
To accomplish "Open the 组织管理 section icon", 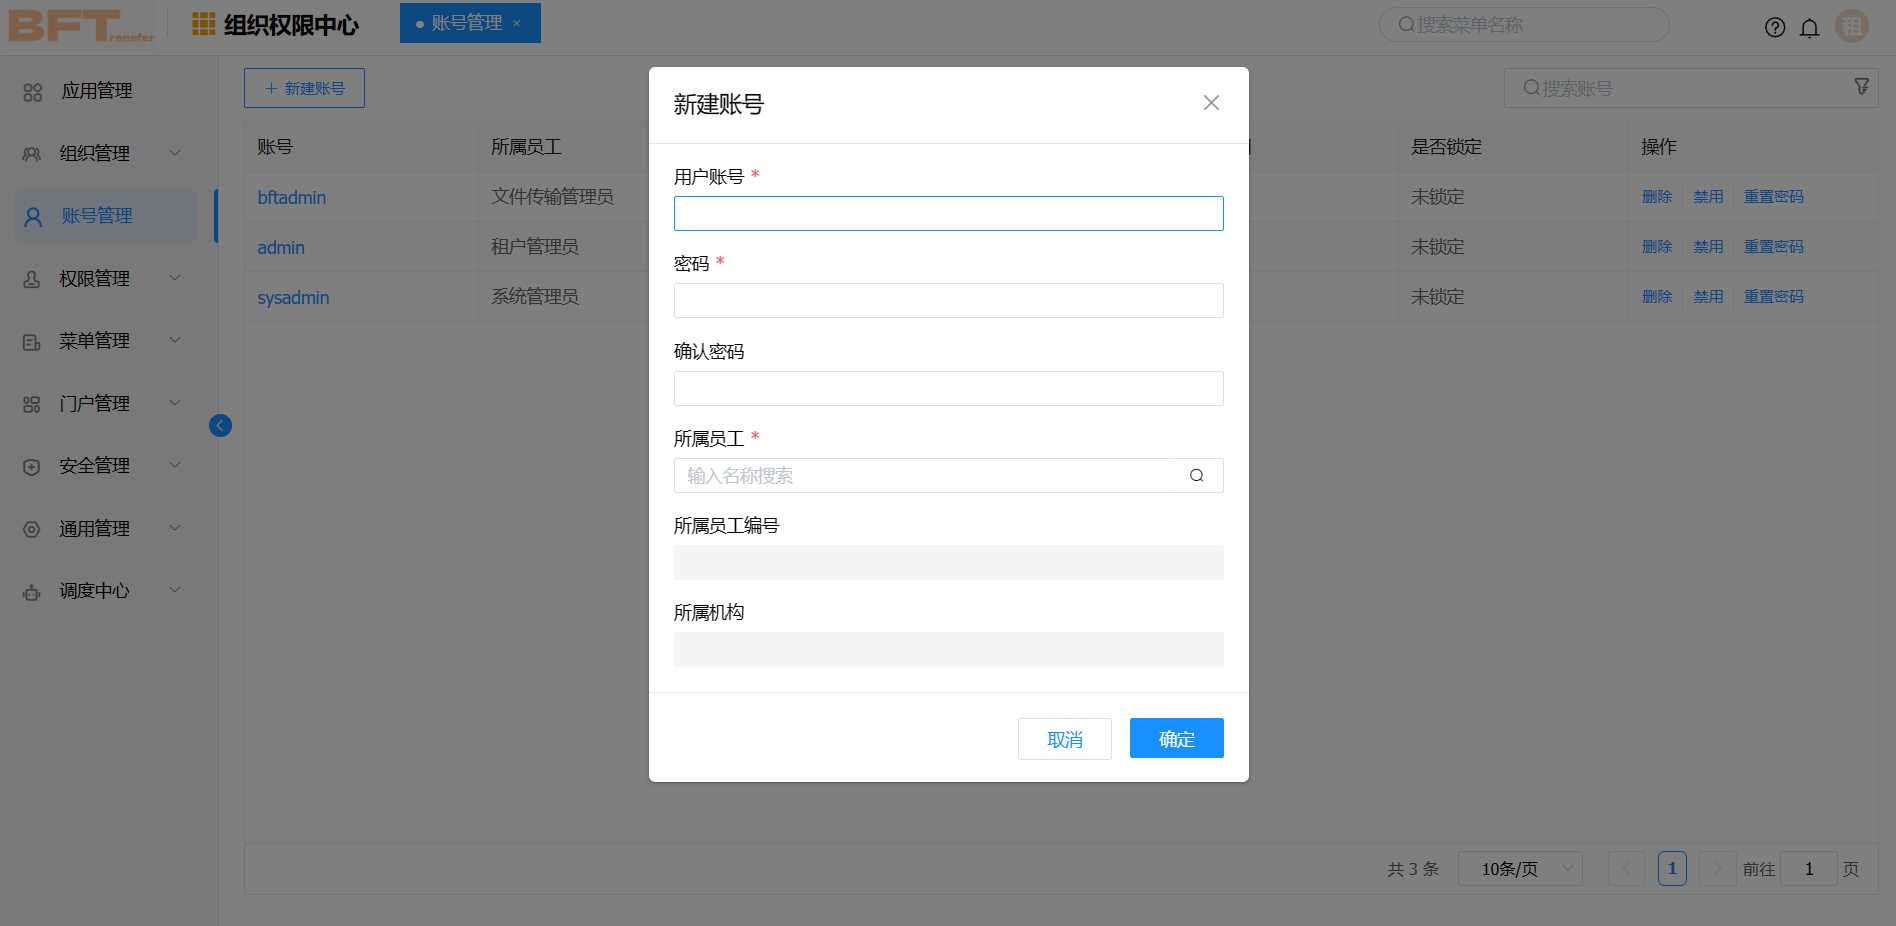I will point(31,153).
